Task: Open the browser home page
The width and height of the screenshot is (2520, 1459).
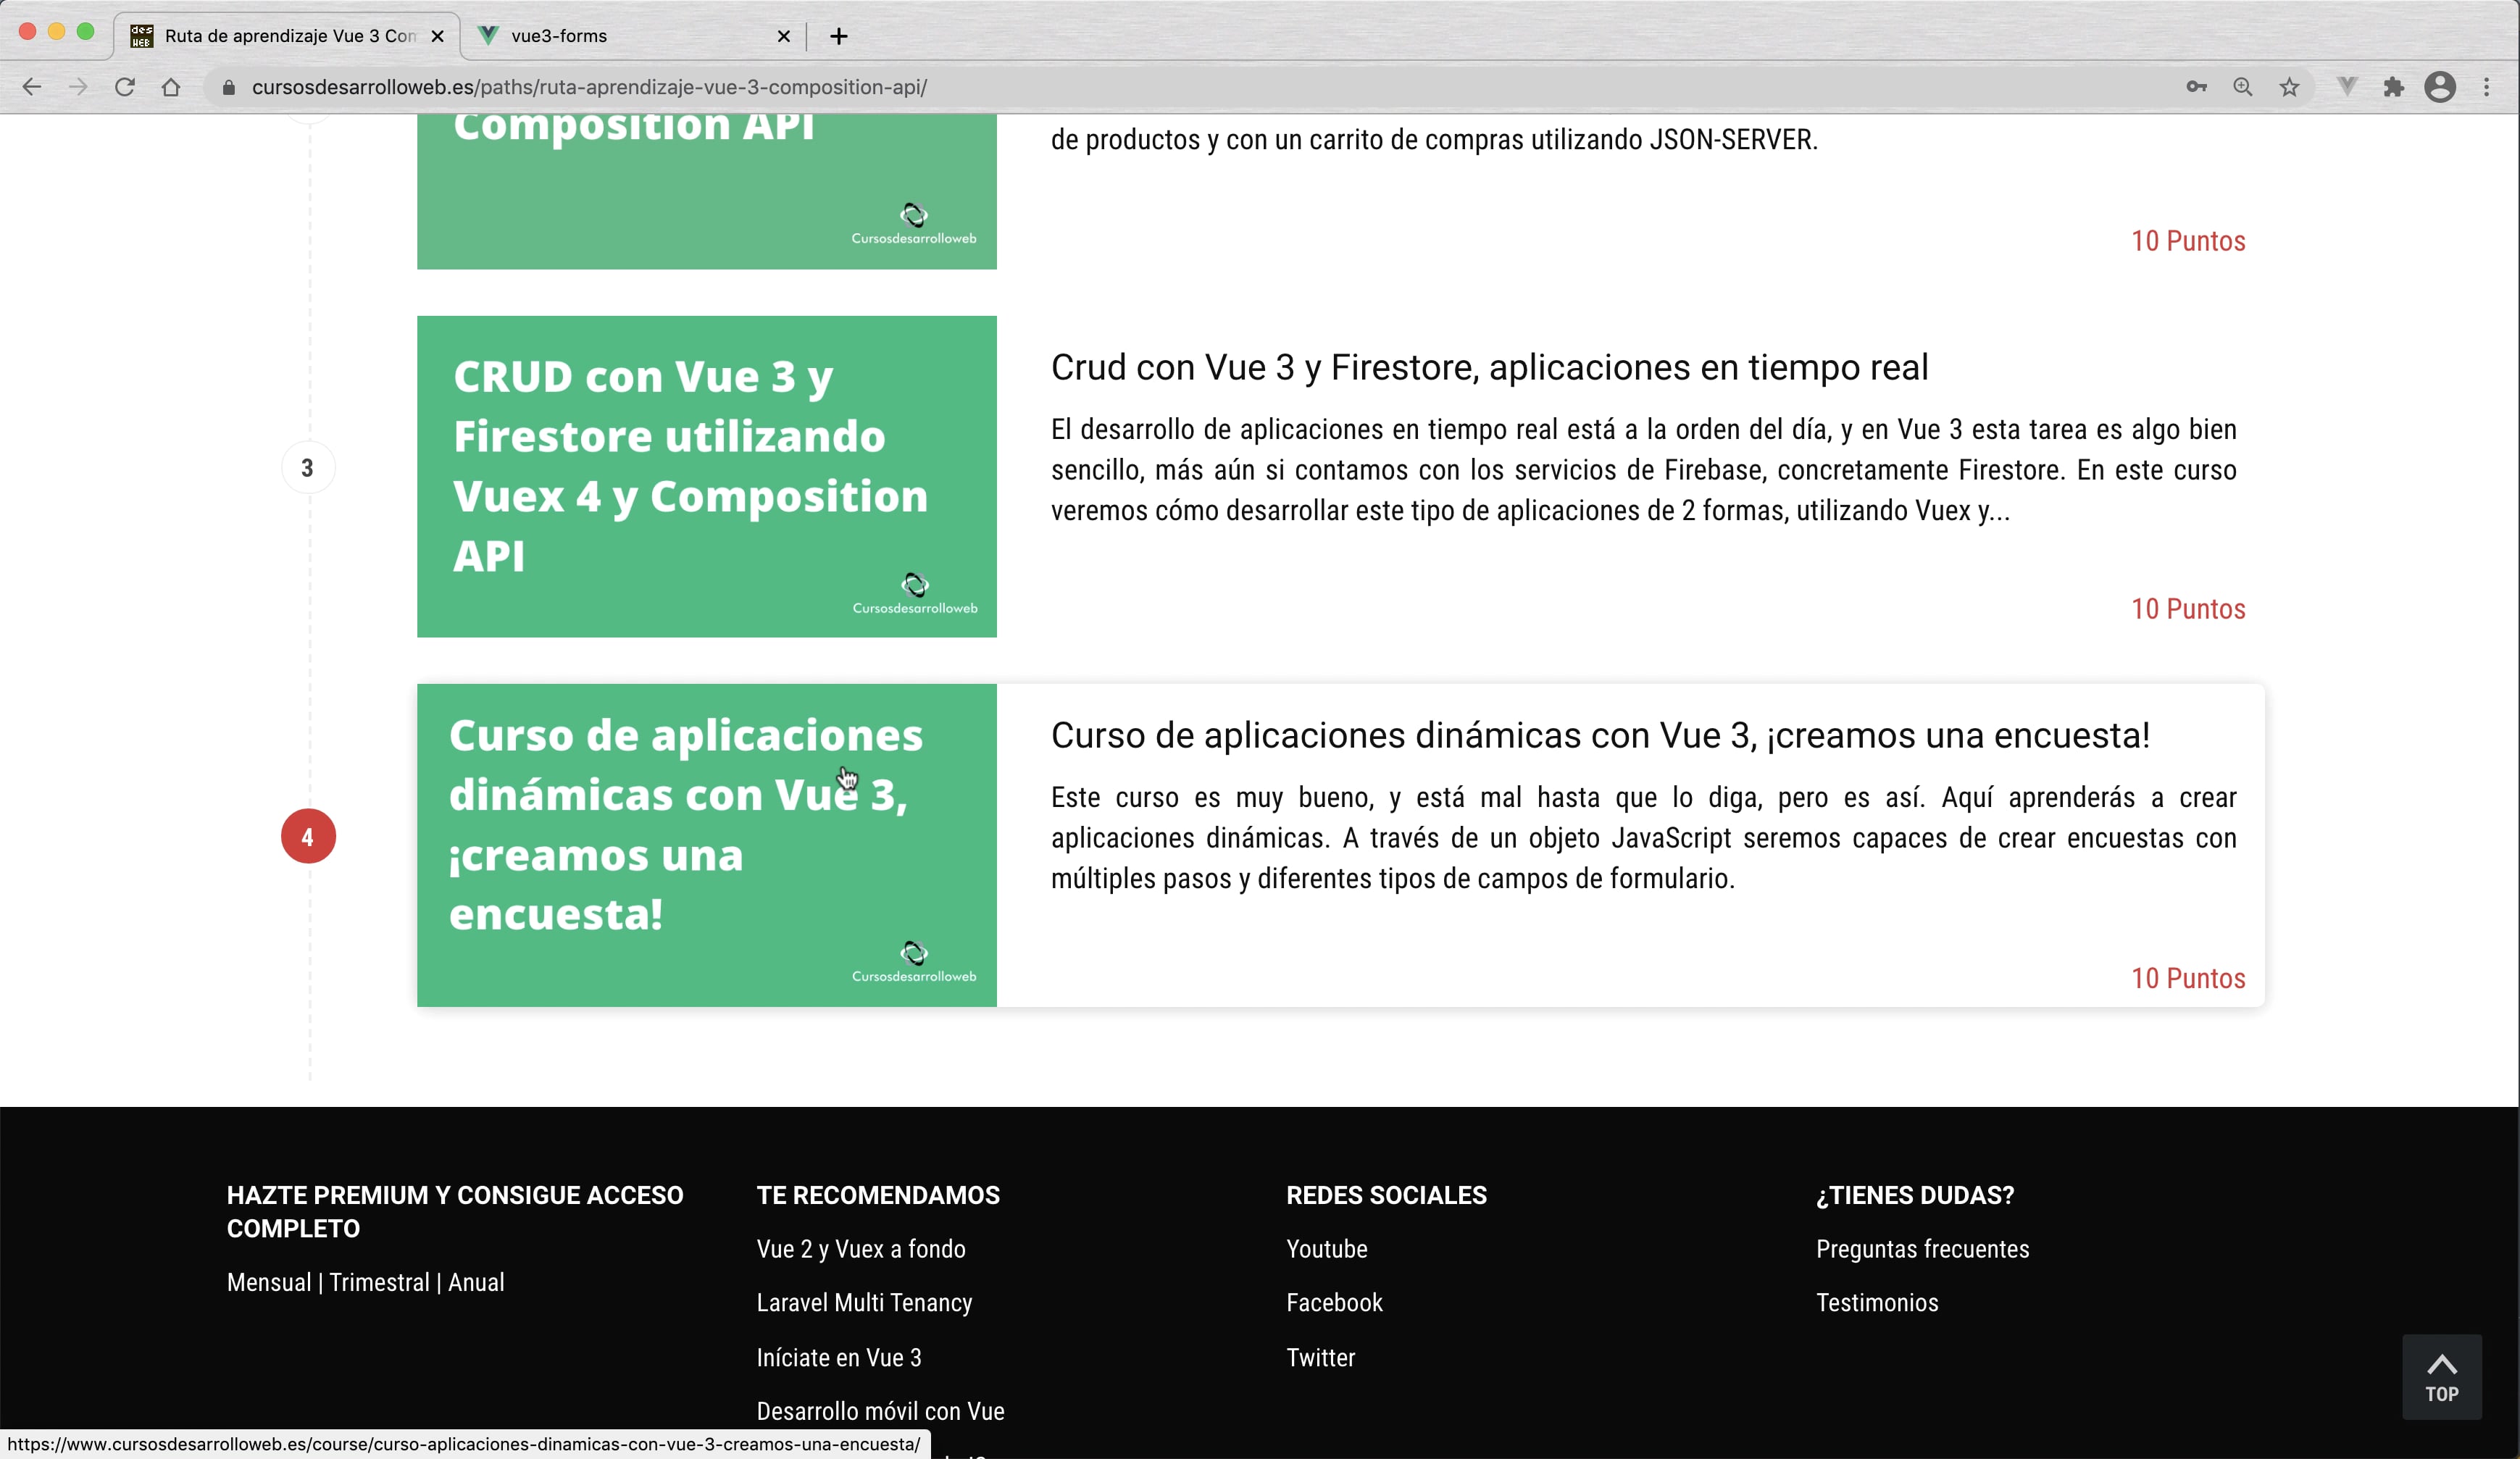Action: point(171,87)
